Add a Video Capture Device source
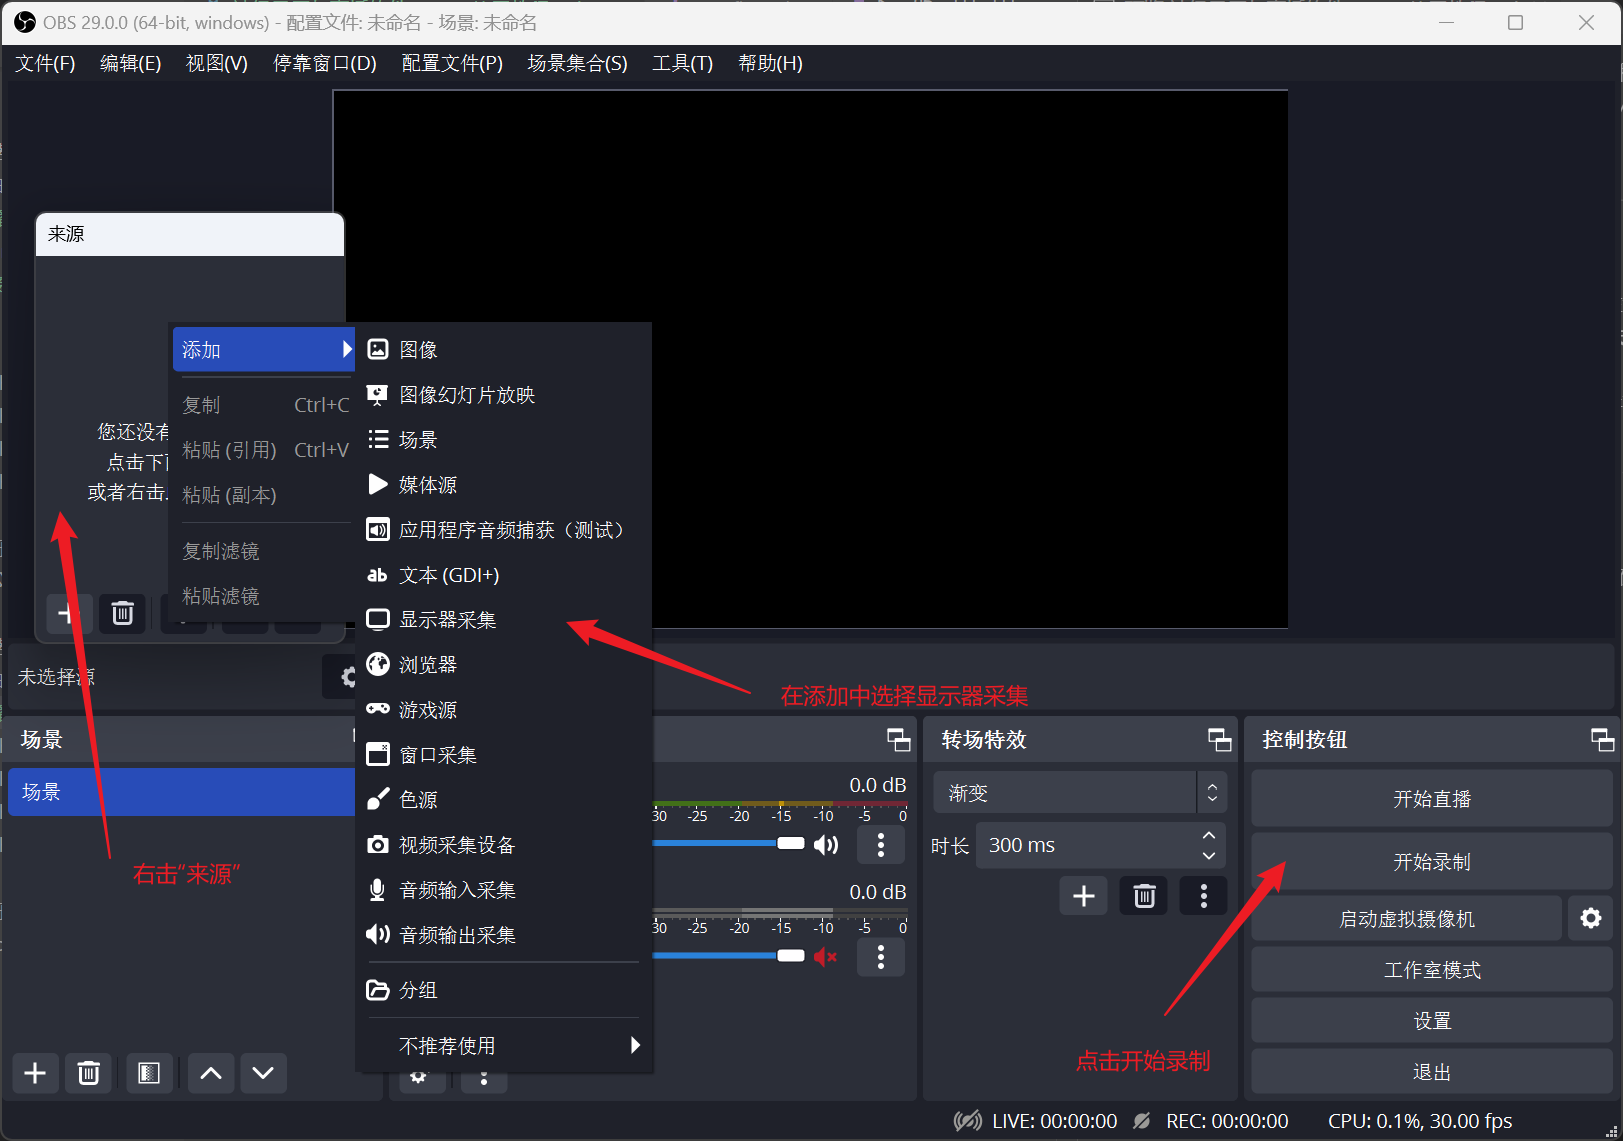The width and height of the screenshot is (1623, 1141). pos(503,844)
